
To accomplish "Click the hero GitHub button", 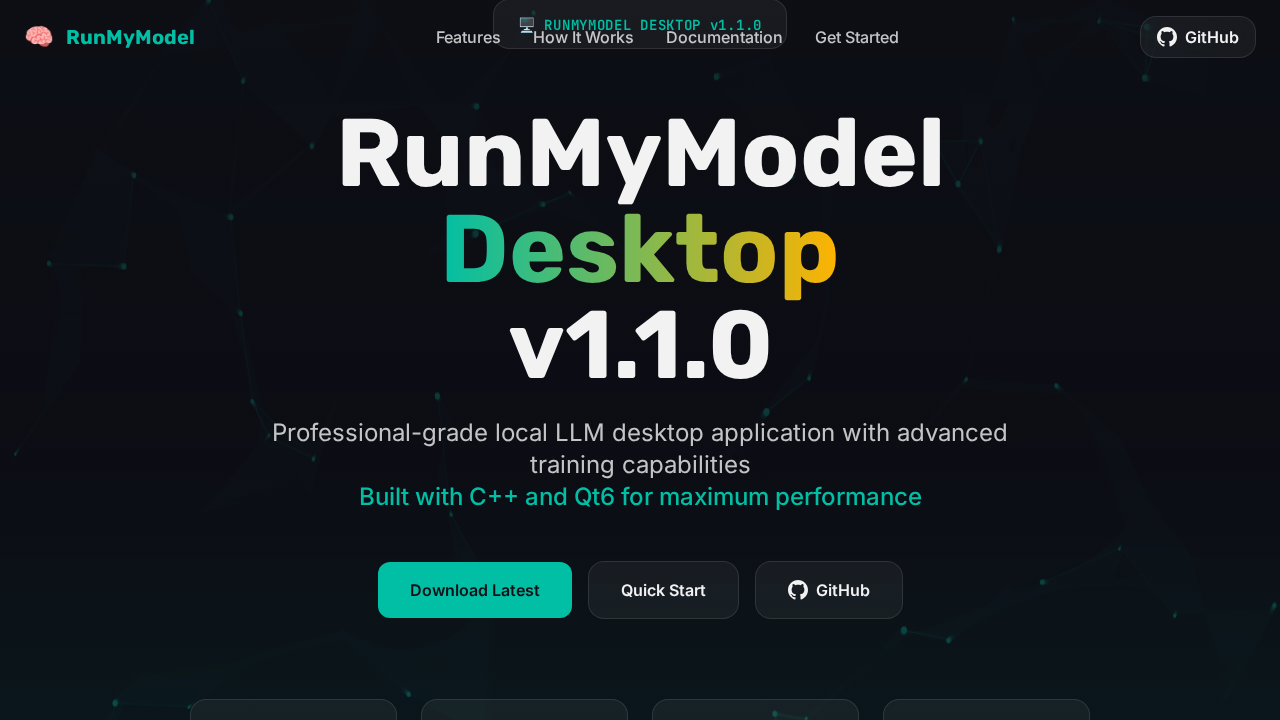I will (828, 590).
